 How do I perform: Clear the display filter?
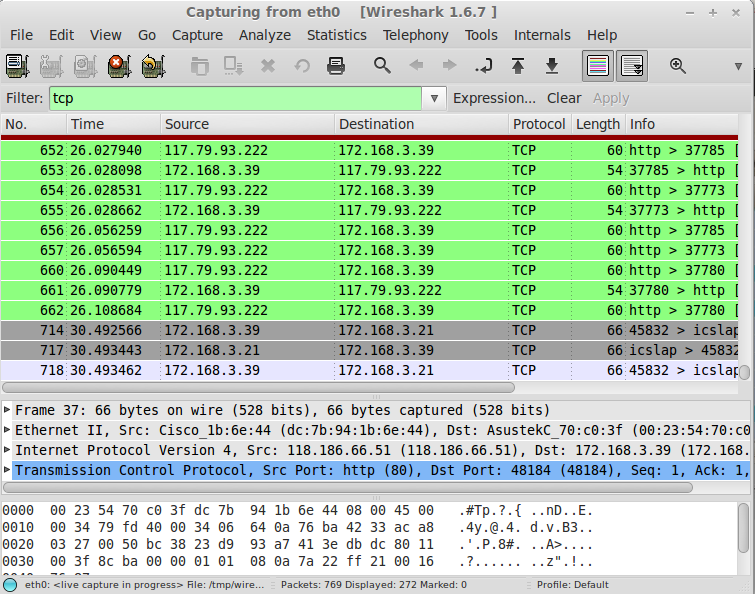point(564,98)
